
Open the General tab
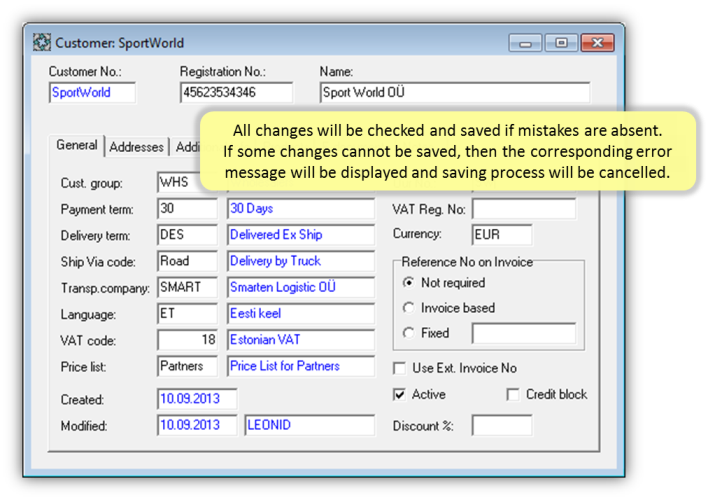click(x=77, y=145)
